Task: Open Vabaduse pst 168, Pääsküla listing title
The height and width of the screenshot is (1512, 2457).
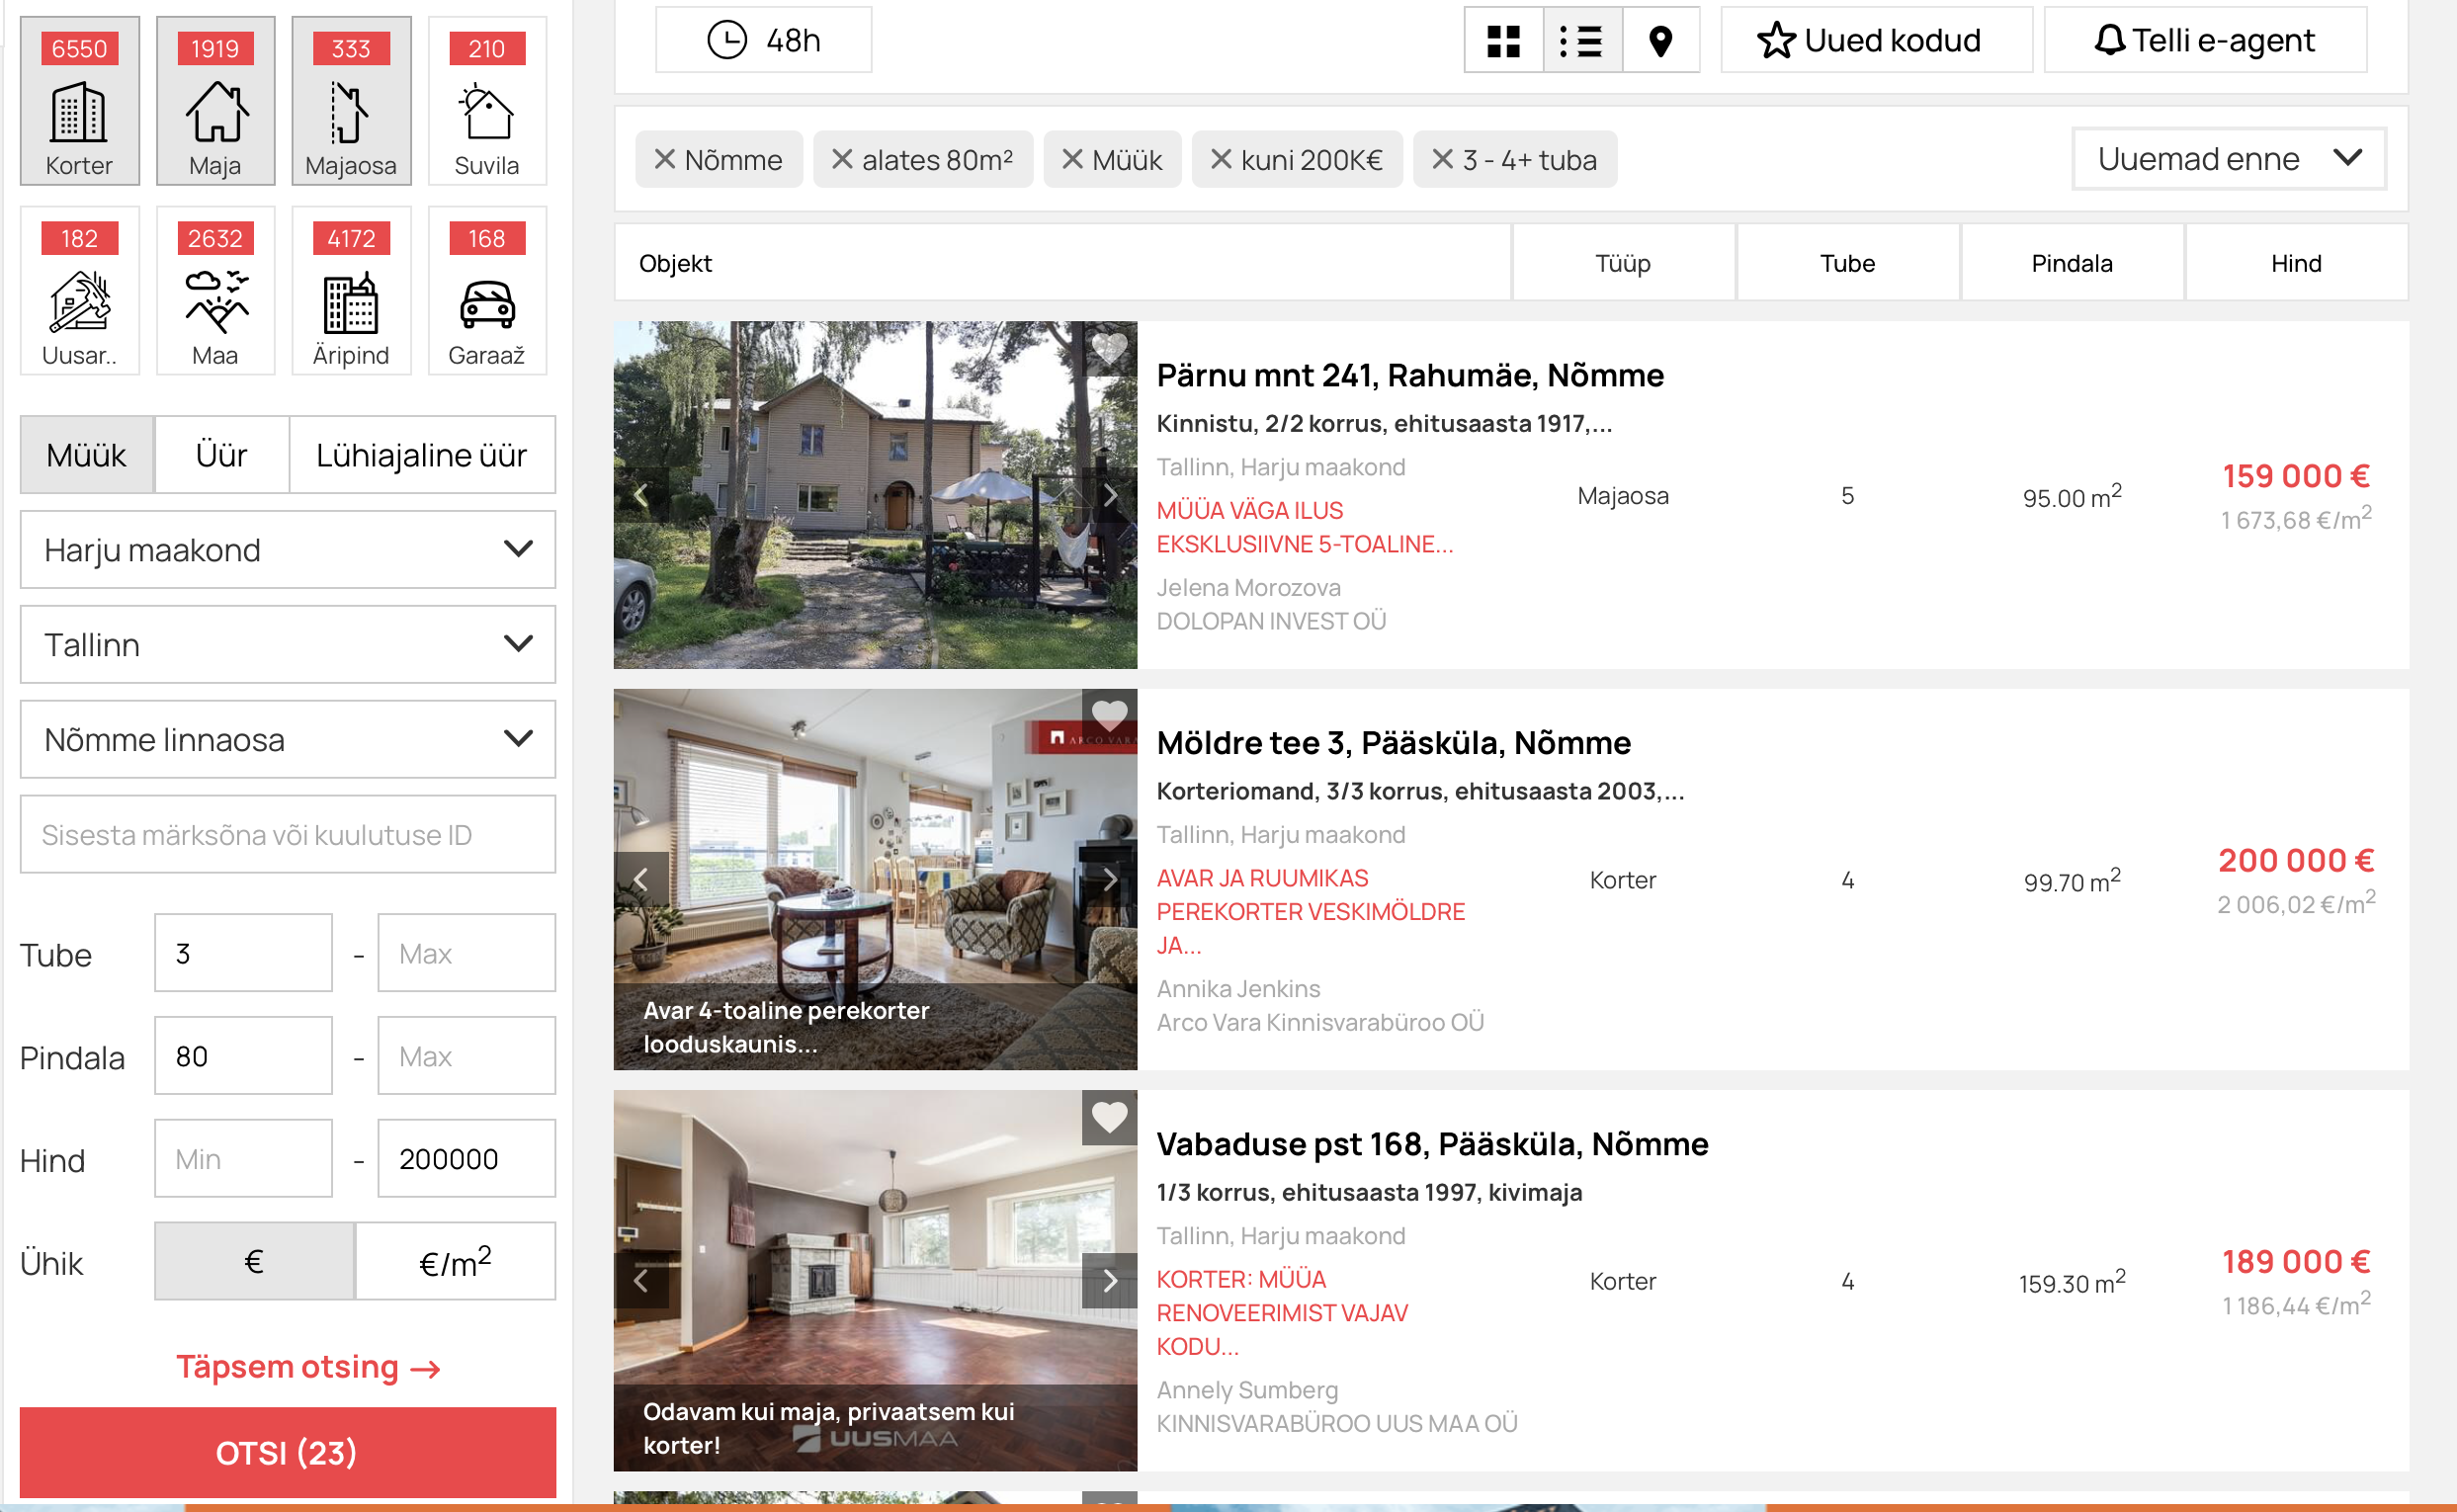Action: point(1432,1145)
